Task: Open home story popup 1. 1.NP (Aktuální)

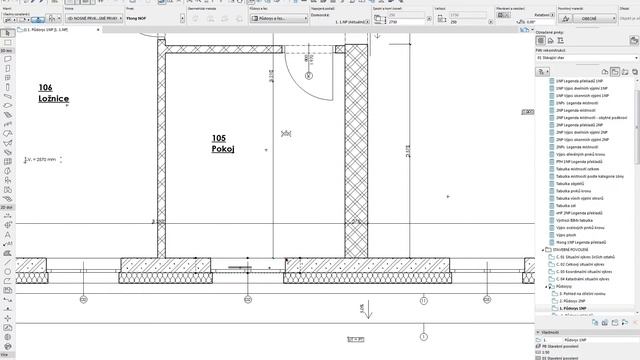Action: [x=367, y=22]
